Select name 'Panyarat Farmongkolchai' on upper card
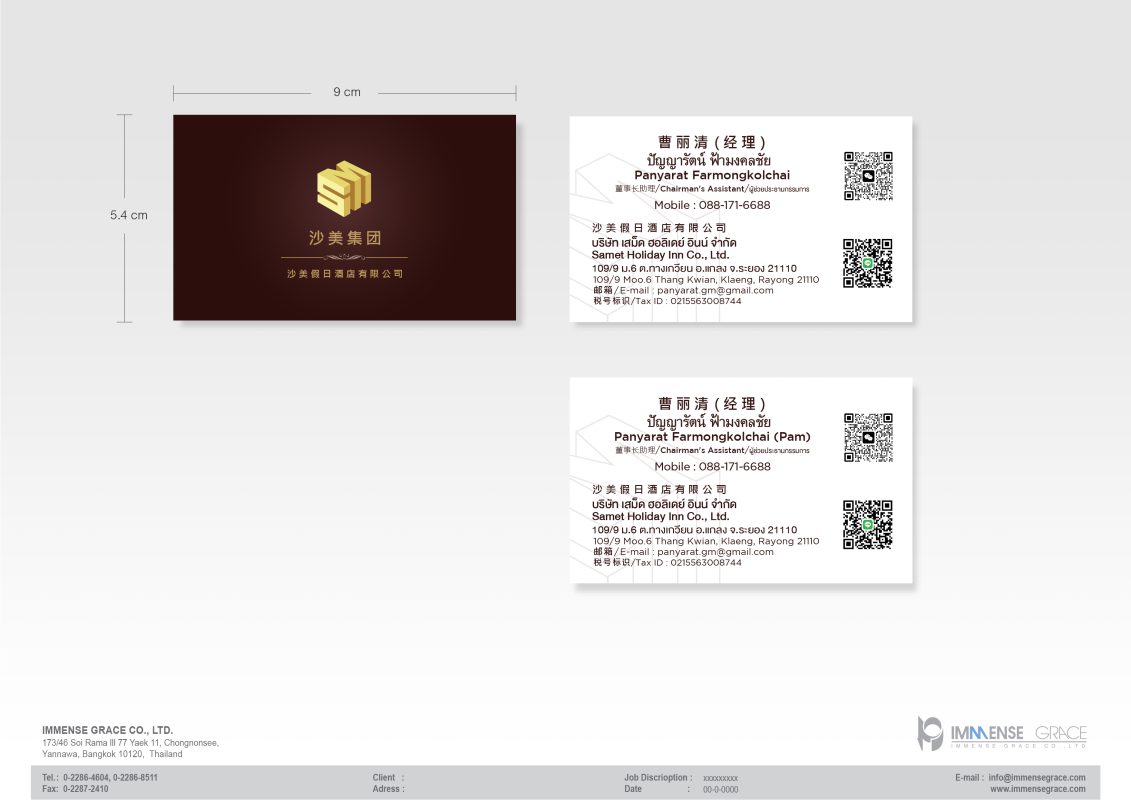The width and height of the screenshot is (1131, 800). tap(712, 175)
